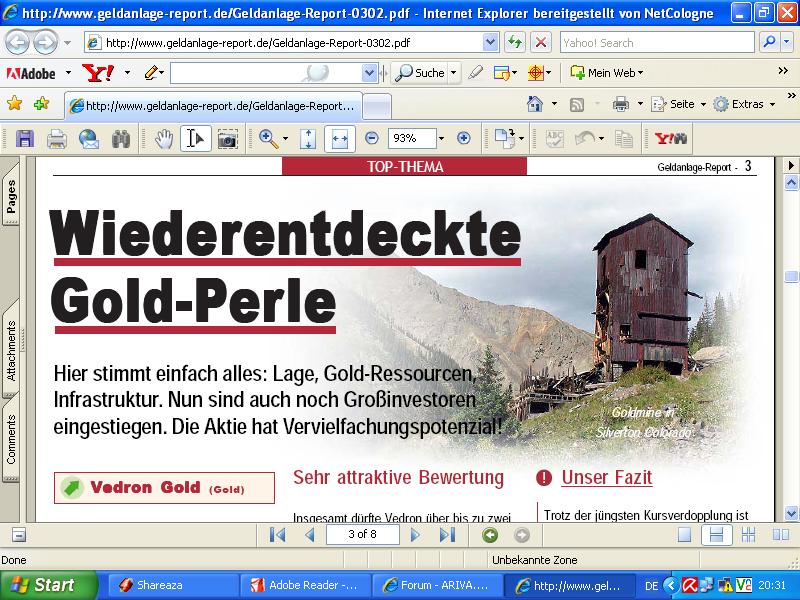Select the Zoom In magnifier tool
Viewport: 800px width, 600px height.
(x=268, y=138)
